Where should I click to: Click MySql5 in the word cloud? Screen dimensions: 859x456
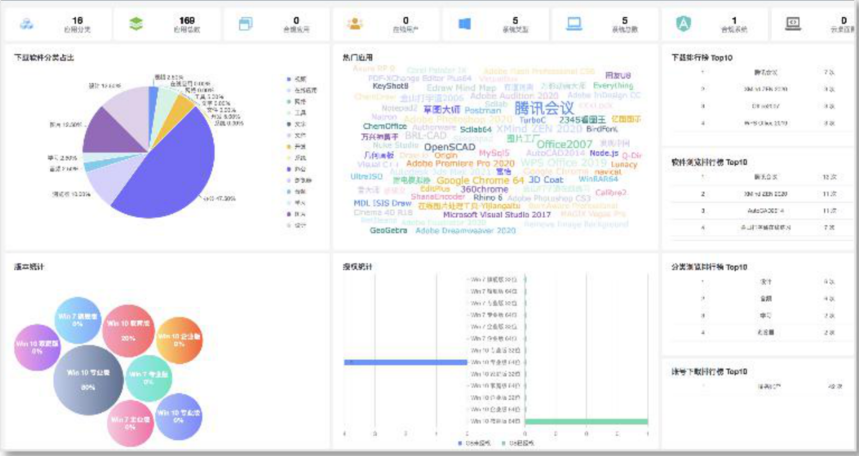pyautogui.click(x=494, y=153)
